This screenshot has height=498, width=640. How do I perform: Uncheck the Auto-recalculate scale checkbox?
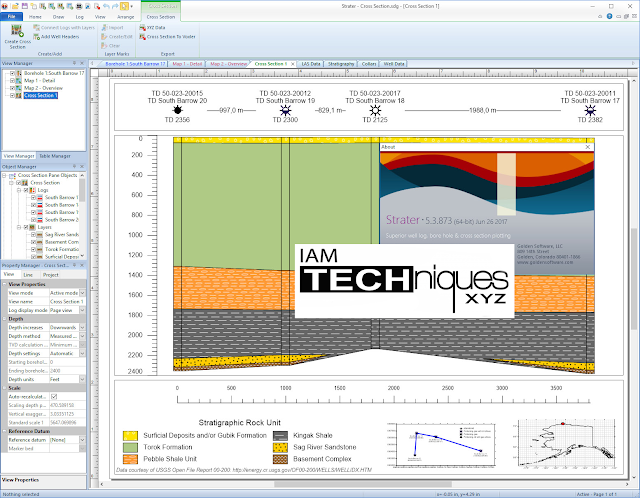(54, 396)
